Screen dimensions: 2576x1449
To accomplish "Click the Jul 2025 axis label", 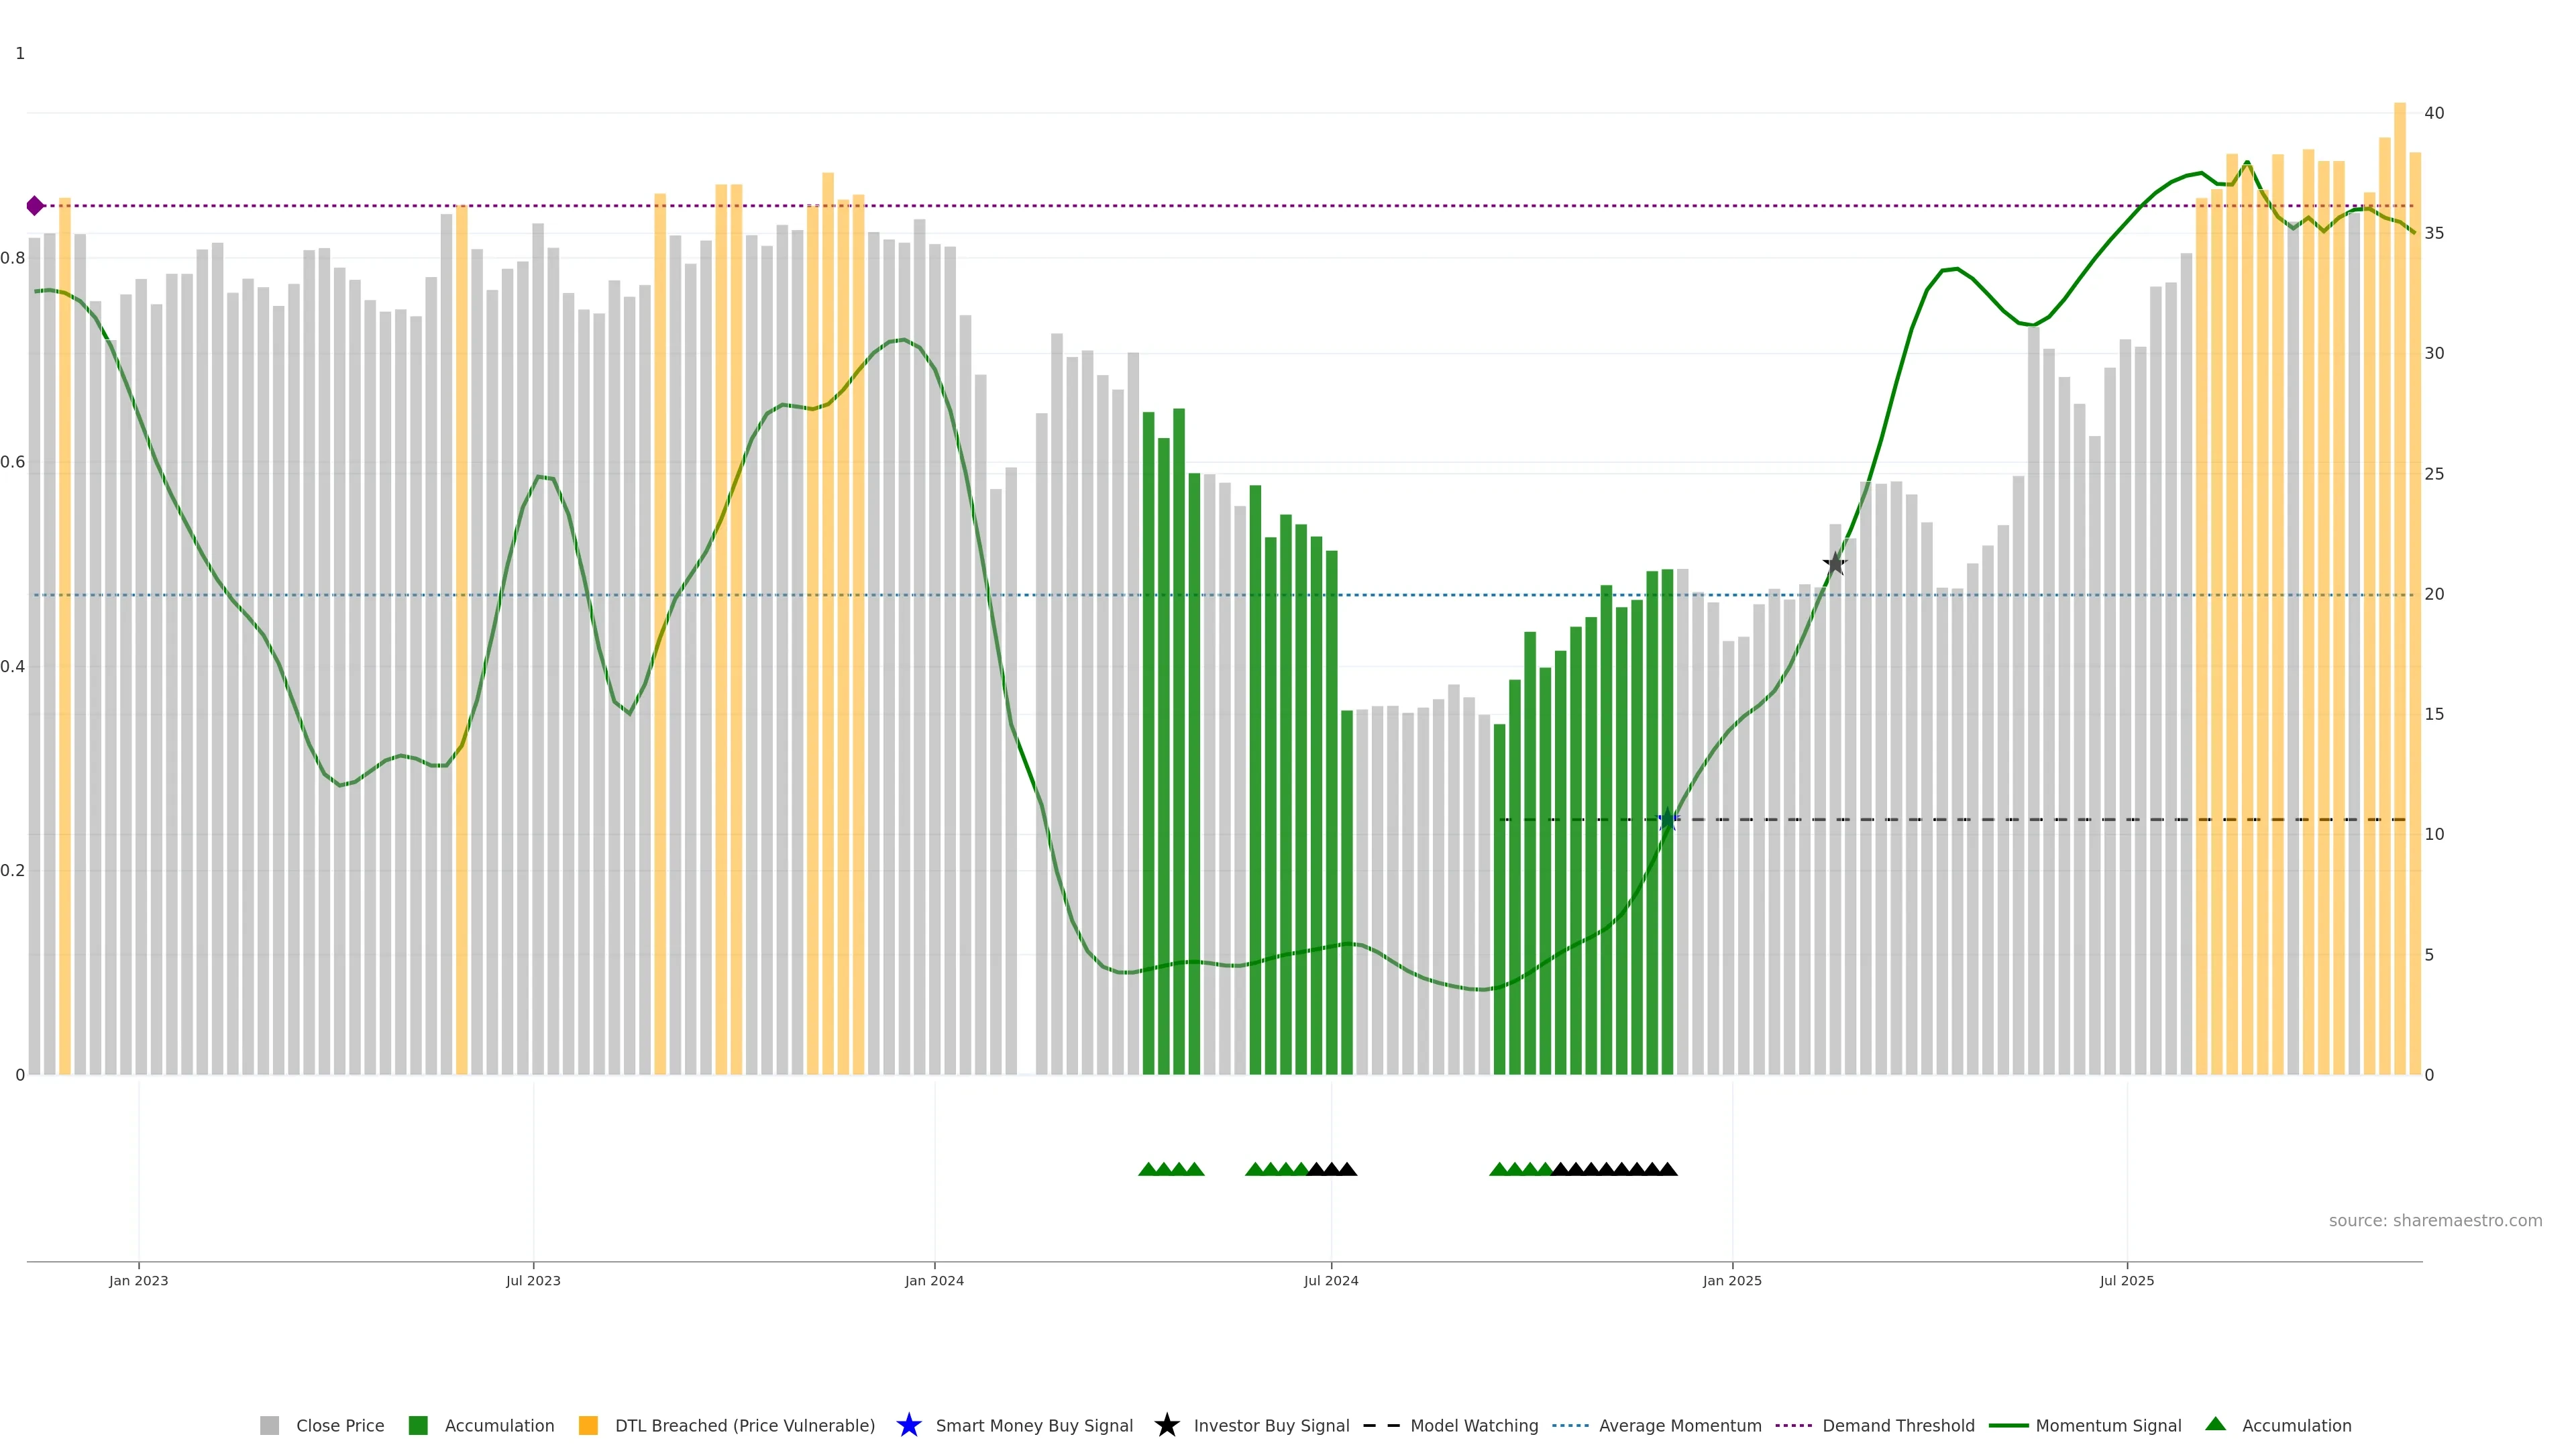I will click(x=2126, y=1280).
